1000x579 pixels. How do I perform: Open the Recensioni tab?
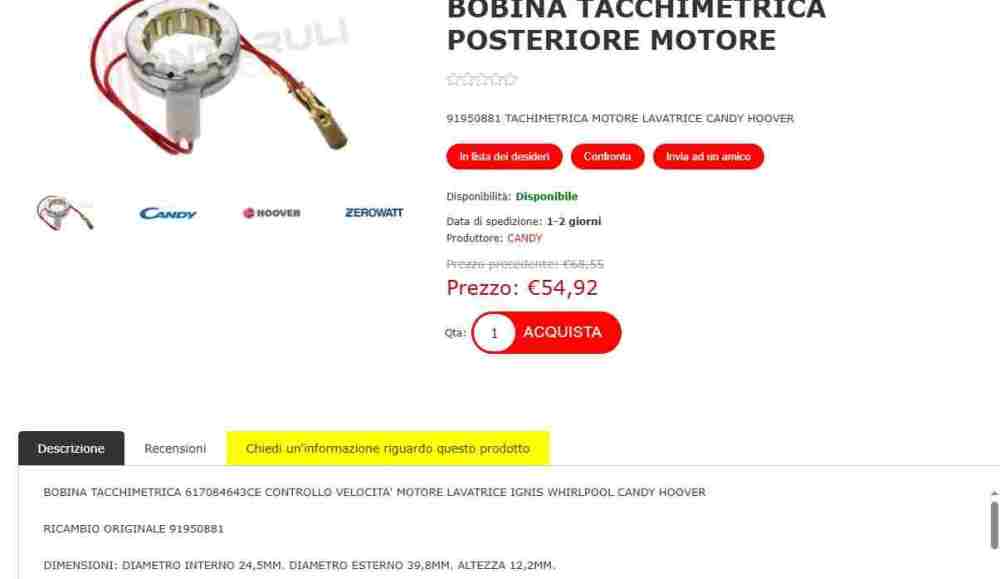pos(175,448)
